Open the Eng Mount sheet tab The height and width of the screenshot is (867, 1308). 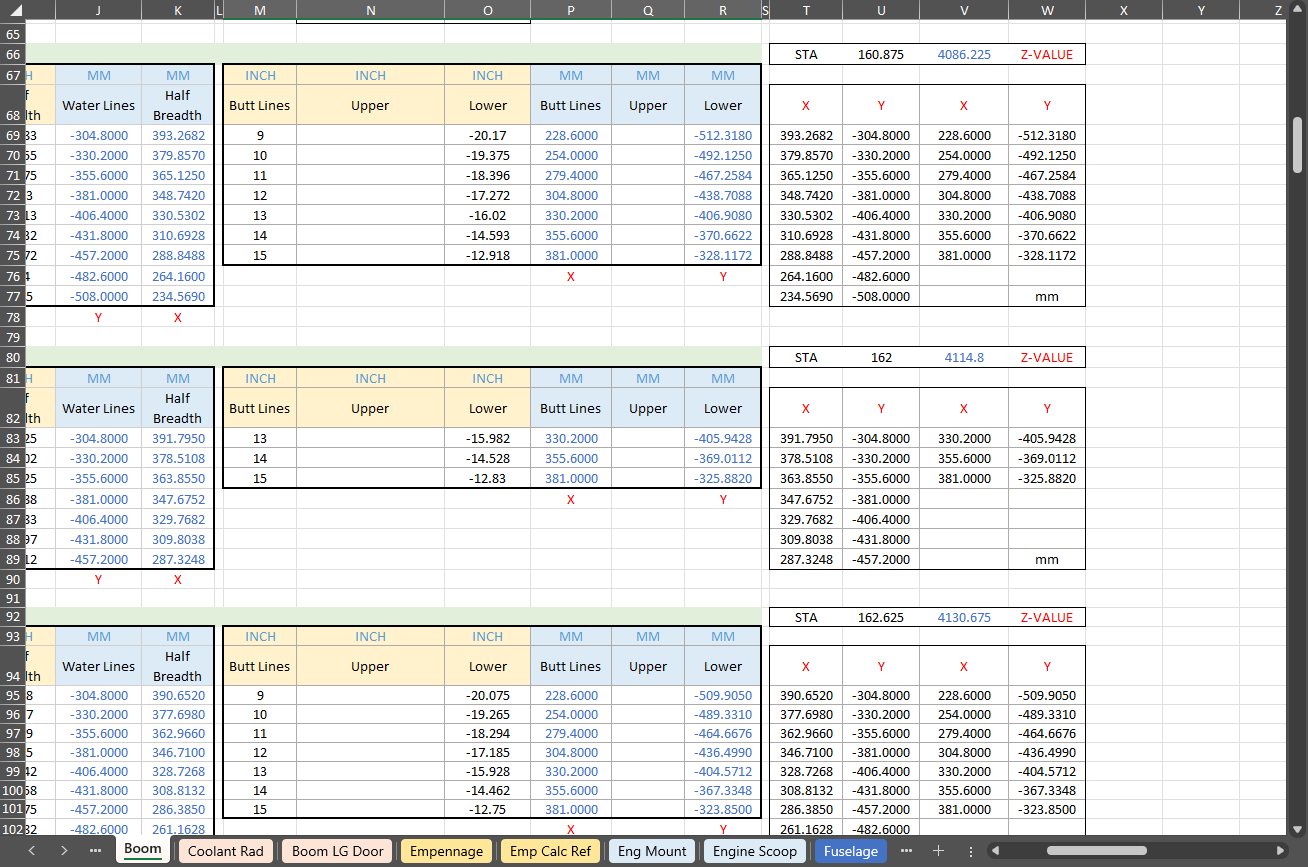point(652,851)
